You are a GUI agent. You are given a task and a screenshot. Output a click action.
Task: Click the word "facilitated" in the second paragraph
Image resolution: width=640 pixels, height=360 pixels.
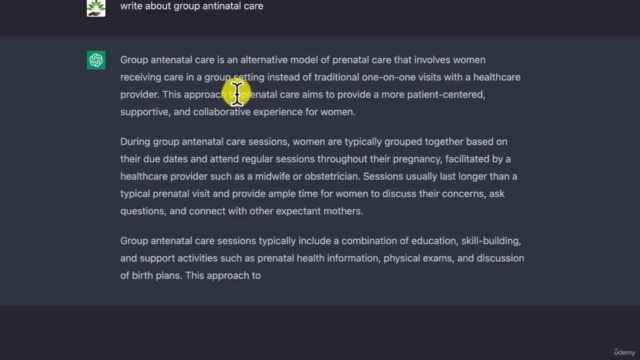(467, 159)
